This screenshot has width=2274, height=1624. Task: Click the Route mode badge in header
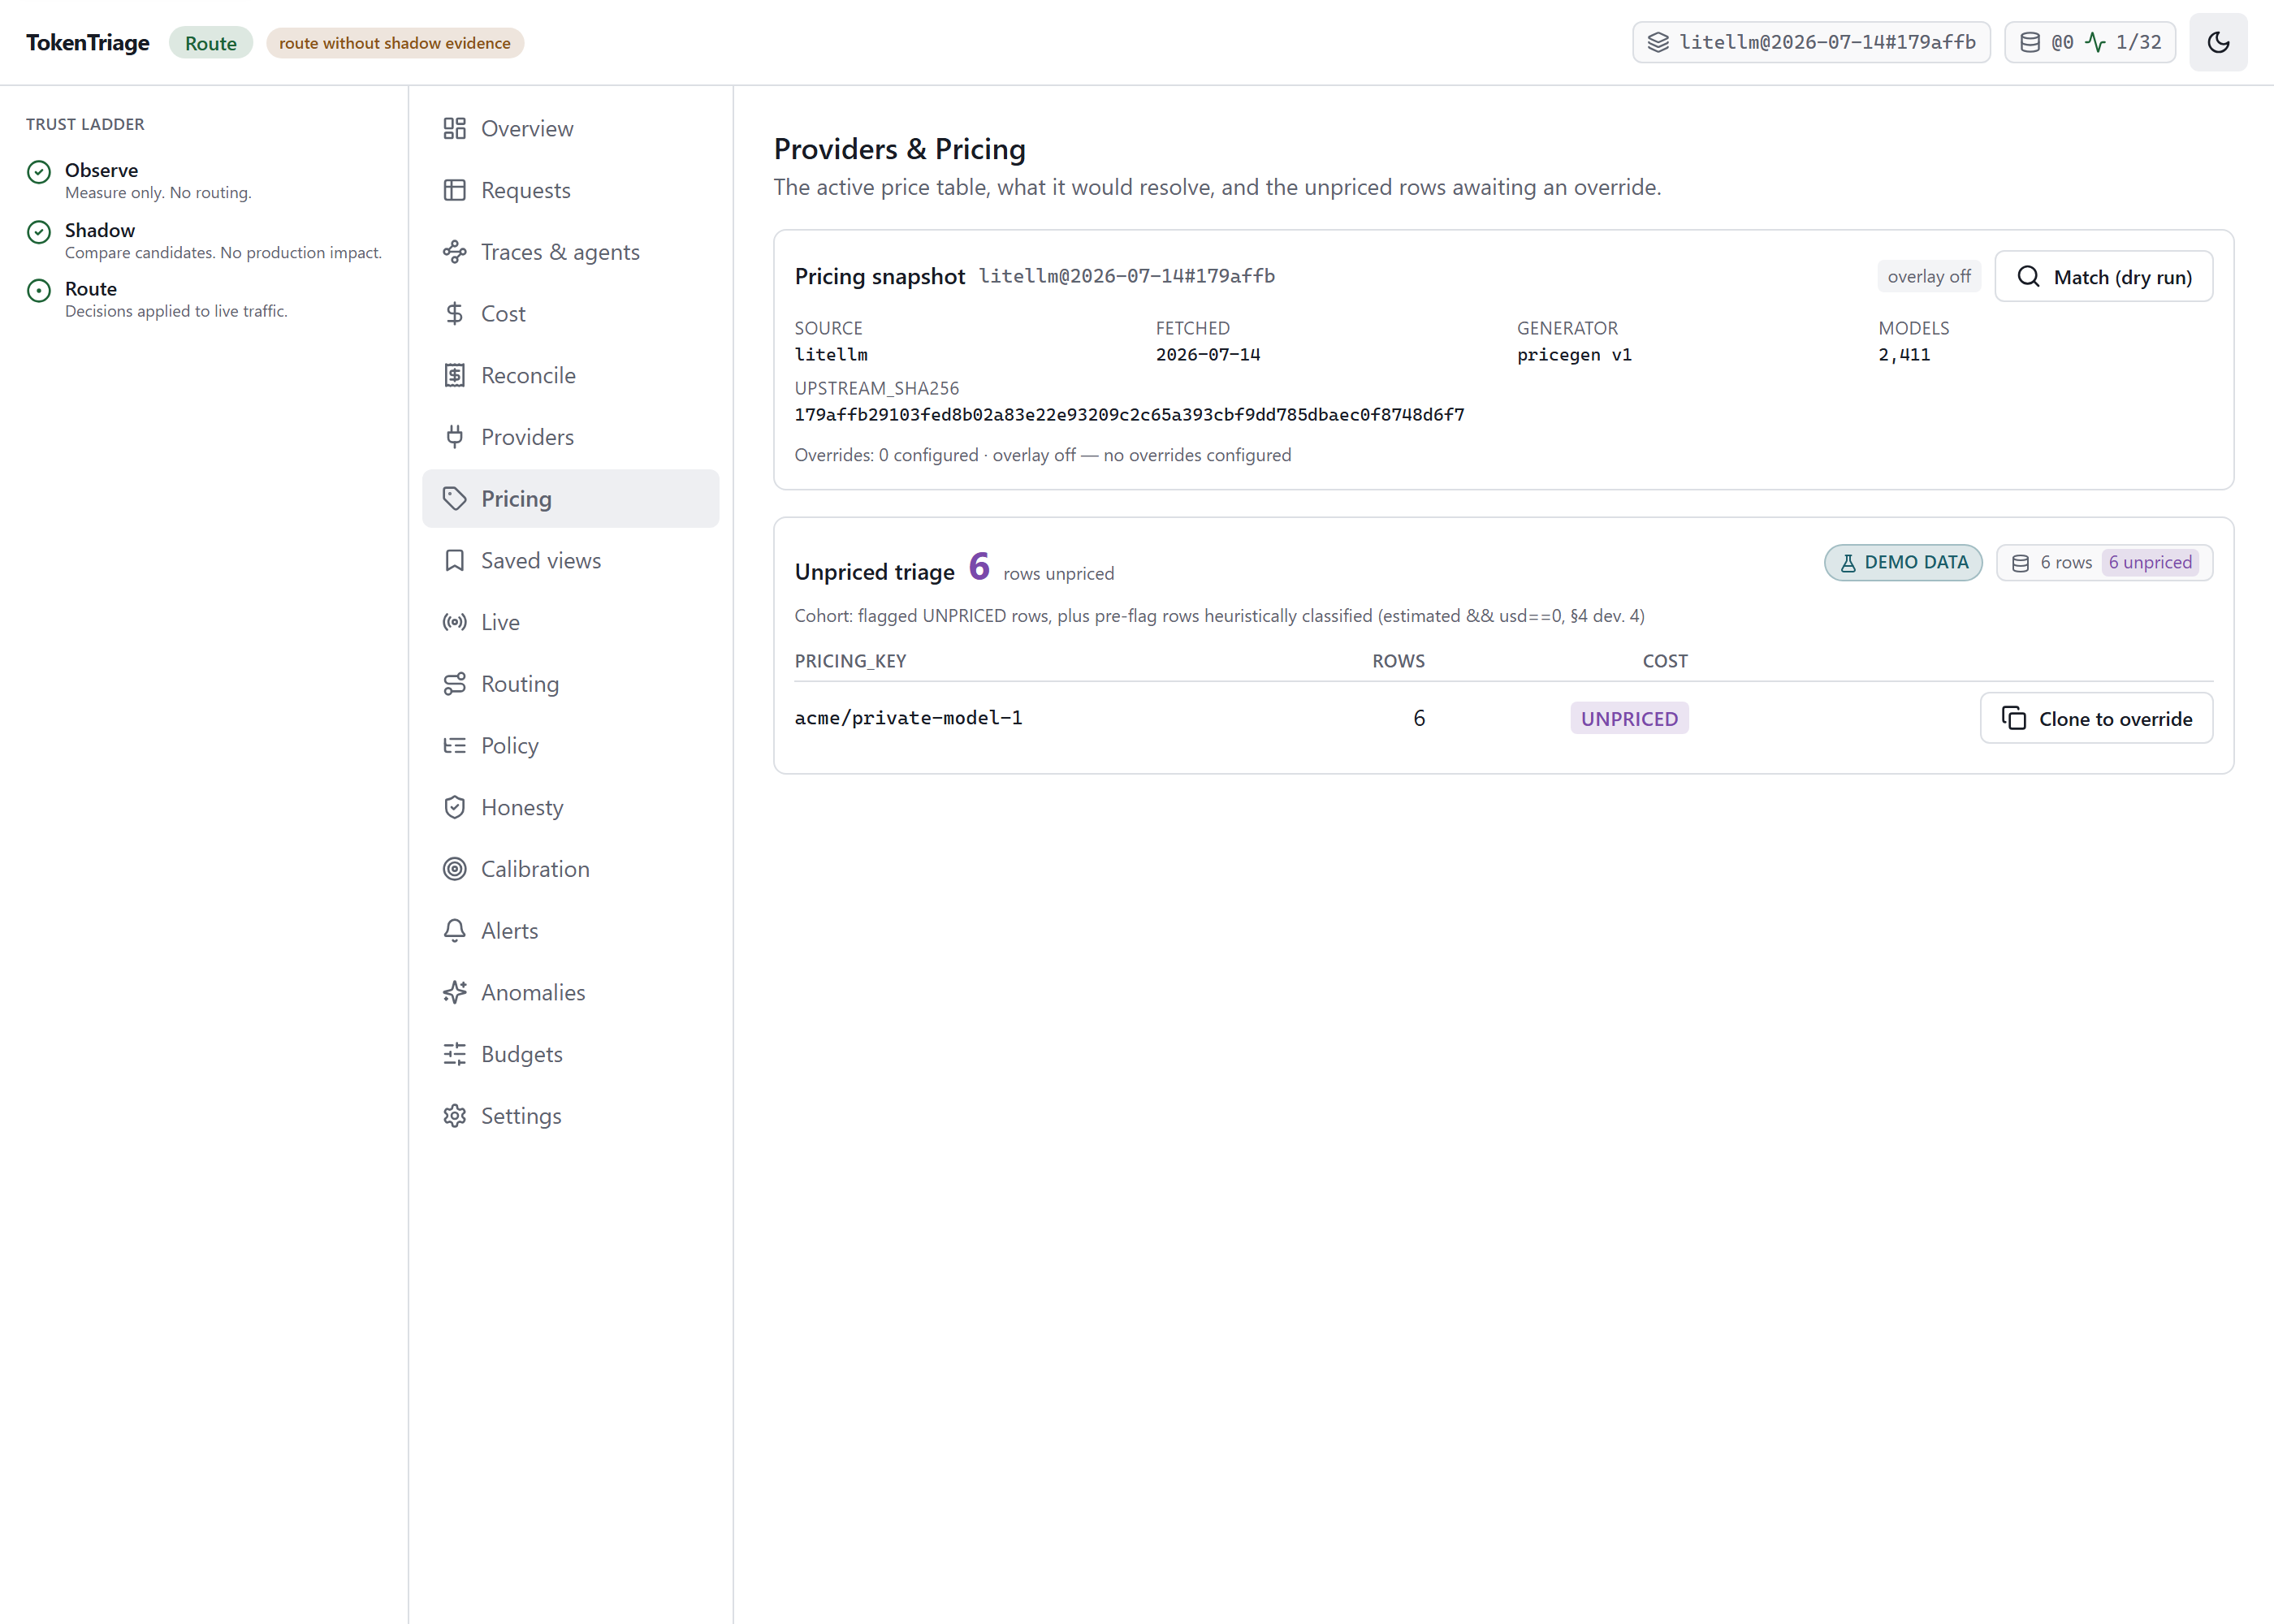210,43
